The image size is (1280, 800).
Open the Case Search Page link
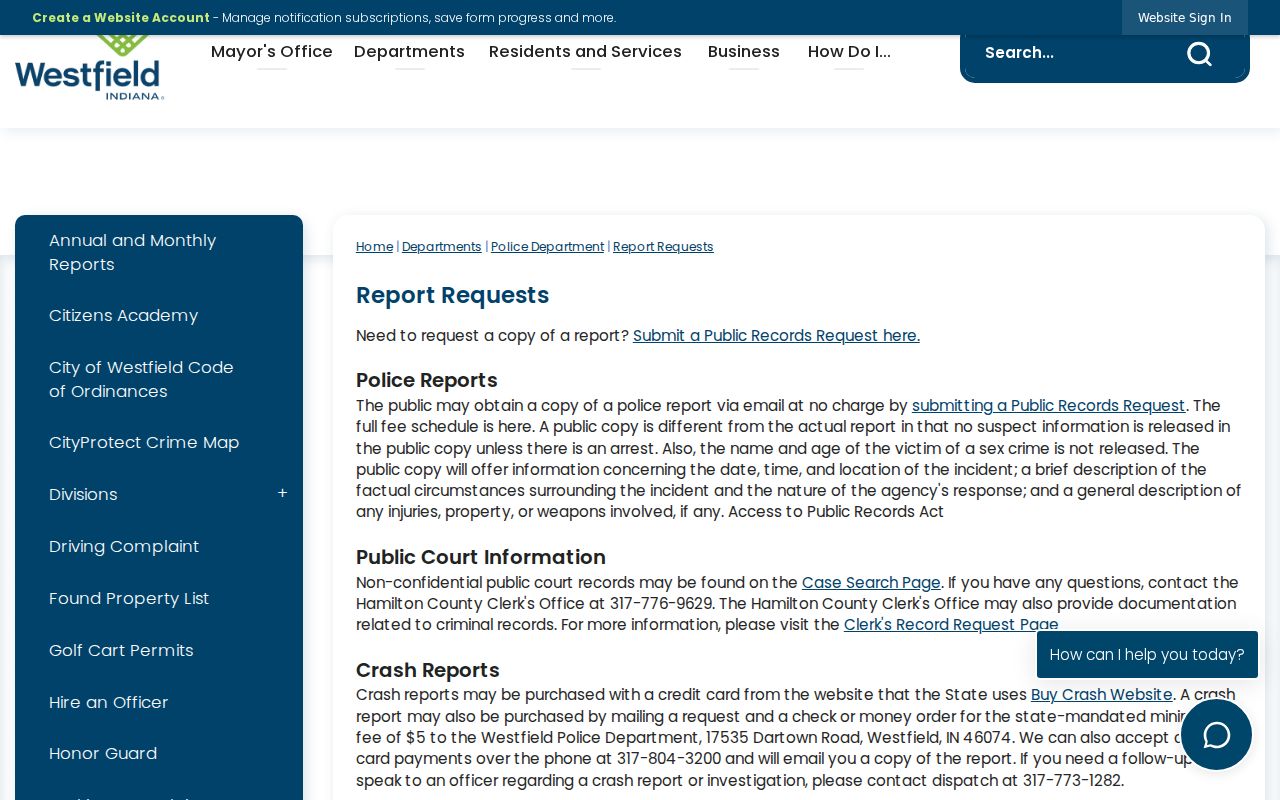pyautogui.click(x=871, y=583)
